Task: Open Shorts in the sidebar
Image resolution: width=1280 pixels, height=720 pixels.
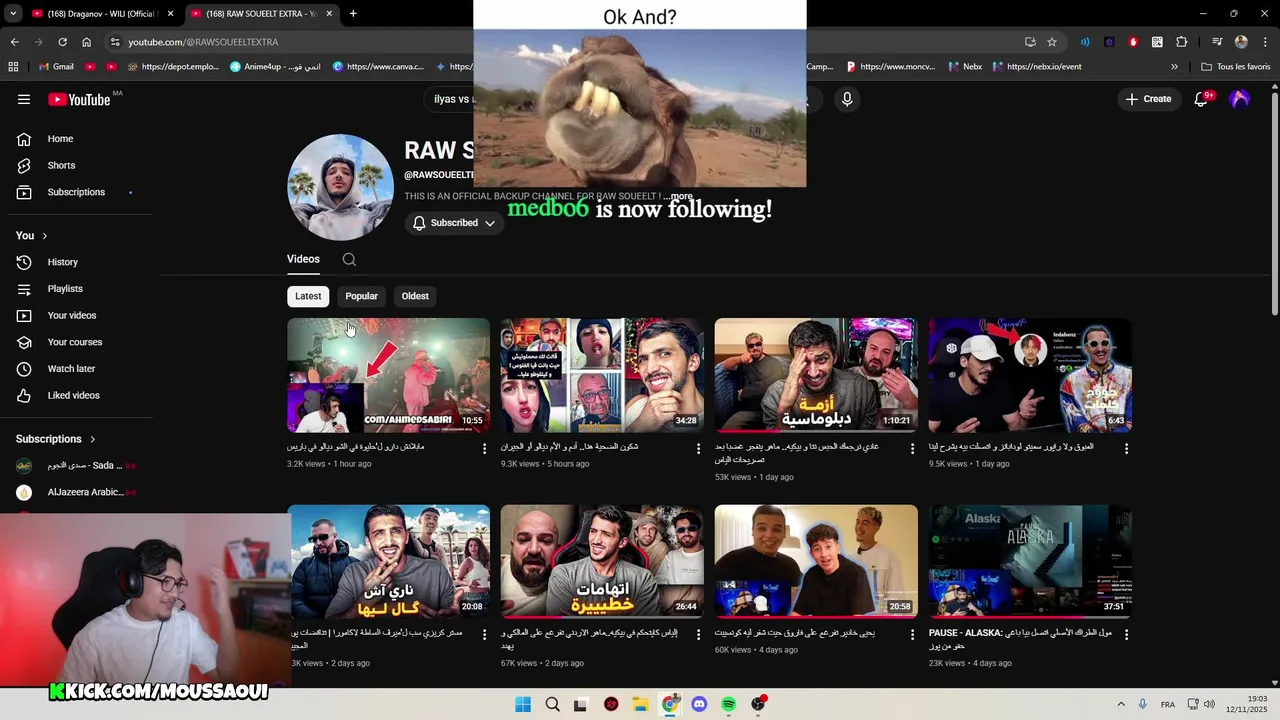Action: point(61,165)
